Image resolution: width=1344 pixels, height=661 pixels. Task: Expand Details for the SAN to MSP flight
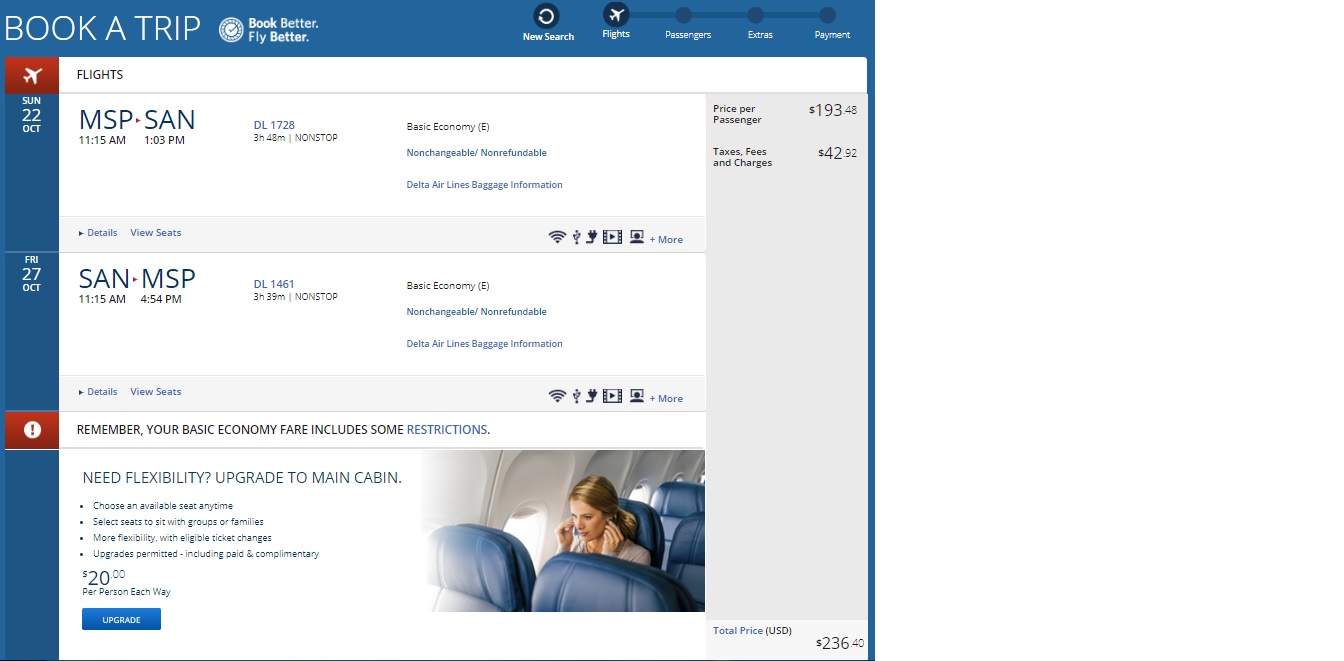(x=98, y=392)
